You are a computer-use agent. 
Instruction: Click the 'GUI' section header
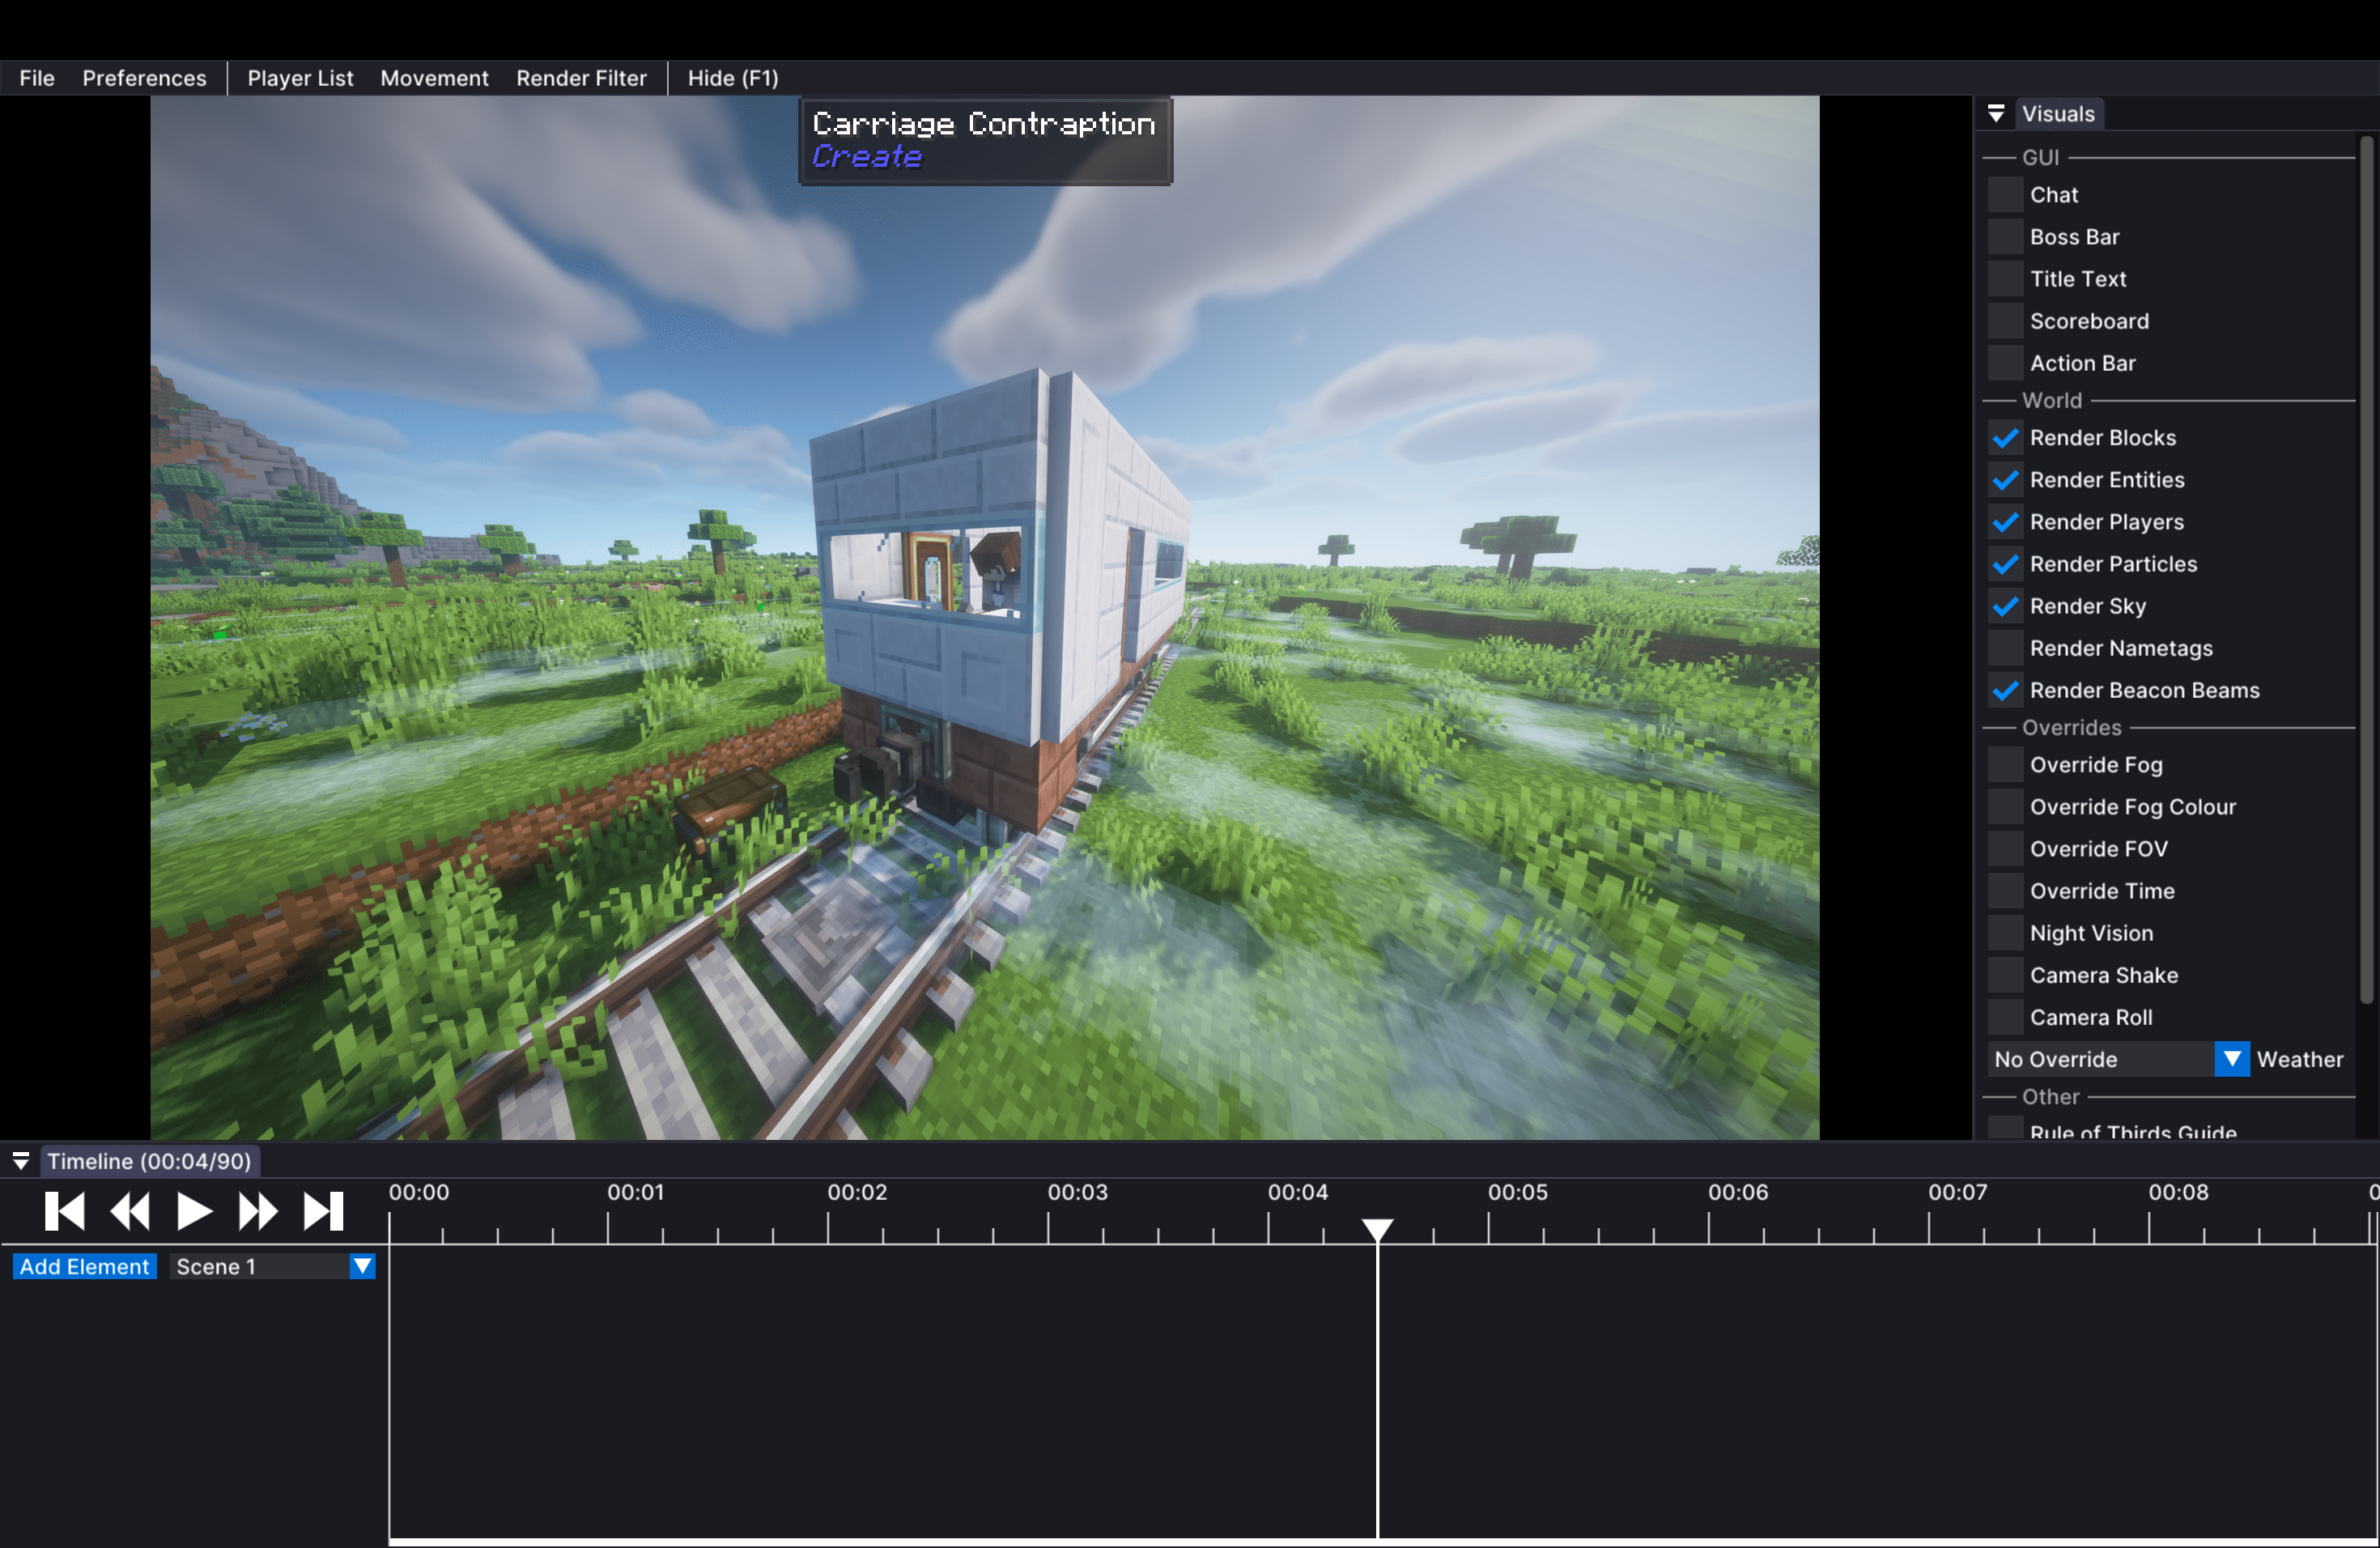(x=2040, y=157)
